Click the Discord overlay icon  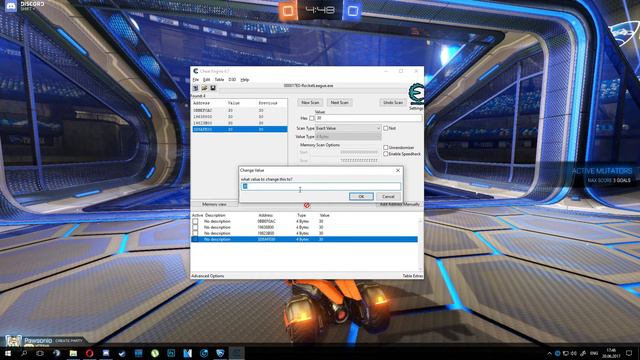(11, 6)
